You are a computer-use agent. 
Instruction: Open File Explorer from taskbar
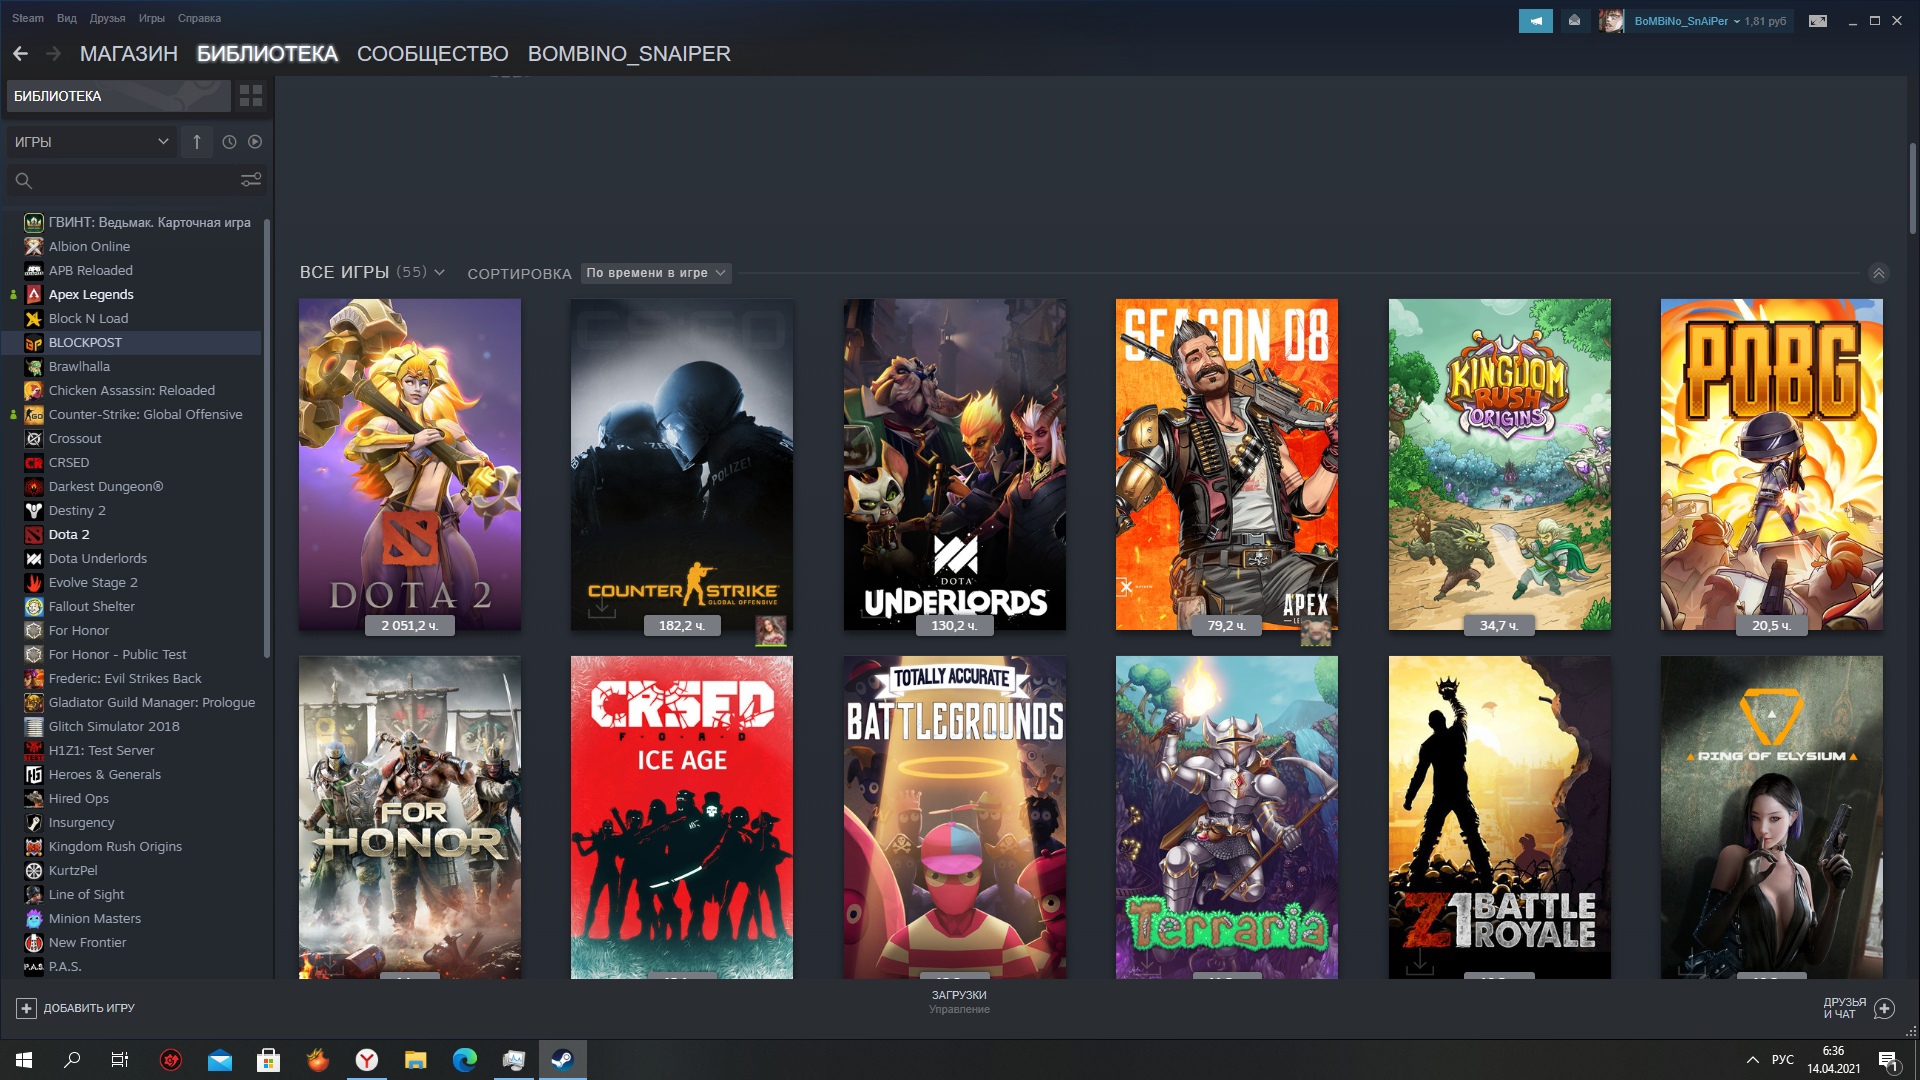point(416,1060)
